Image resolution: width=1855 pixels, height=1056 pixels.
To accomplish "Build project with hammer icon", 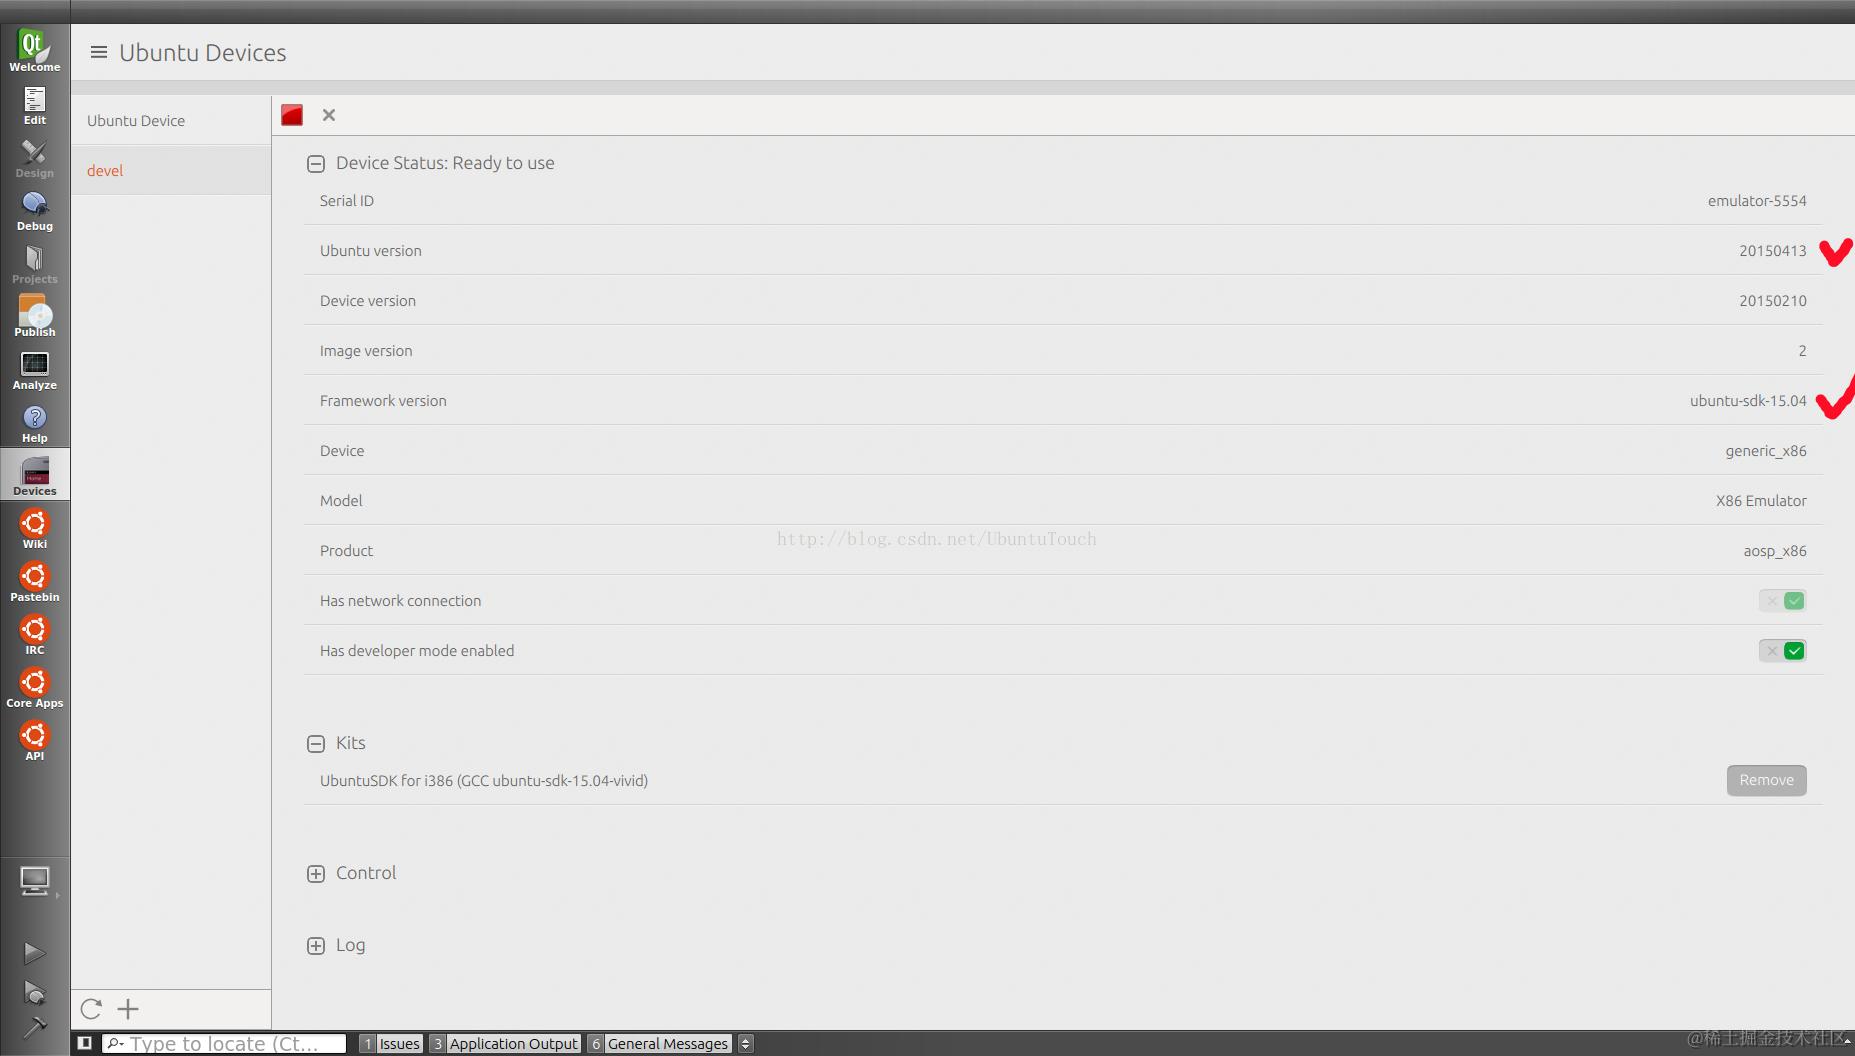I will coord(34,1027).
